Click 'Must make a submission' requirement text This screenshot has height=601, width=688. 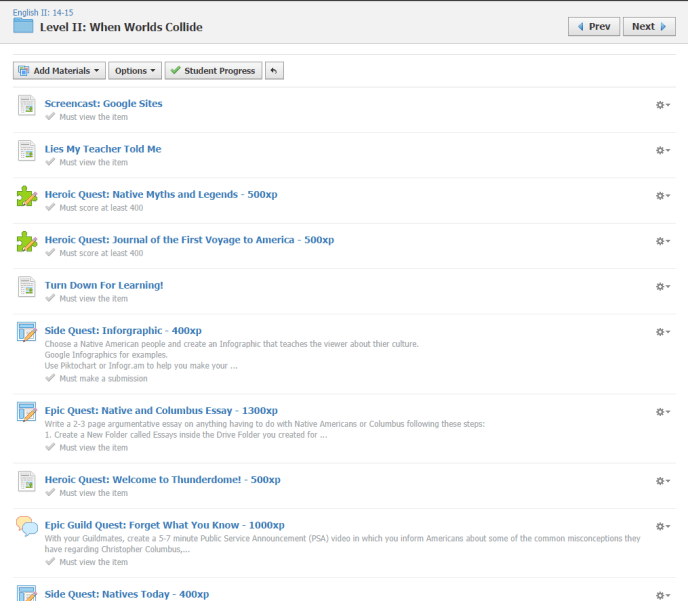coord(104,378)
